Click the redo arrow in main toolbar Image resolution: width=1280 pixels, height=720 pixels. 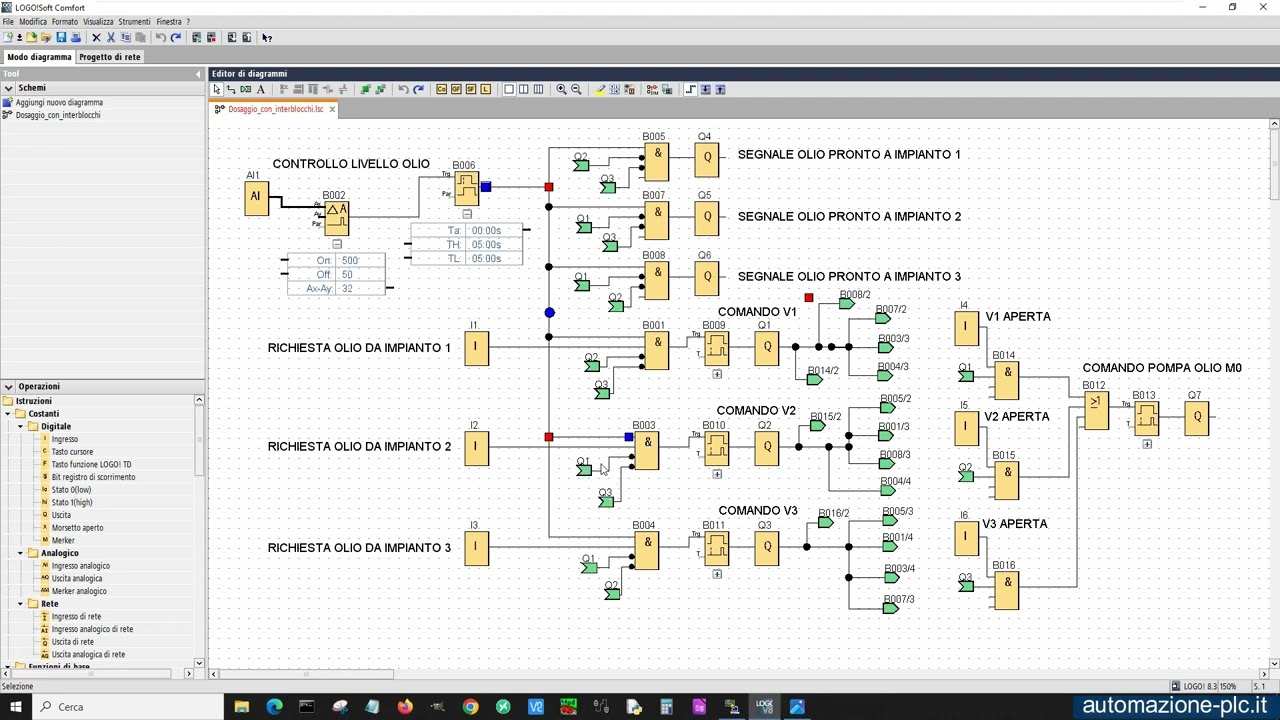coord(176,37)
